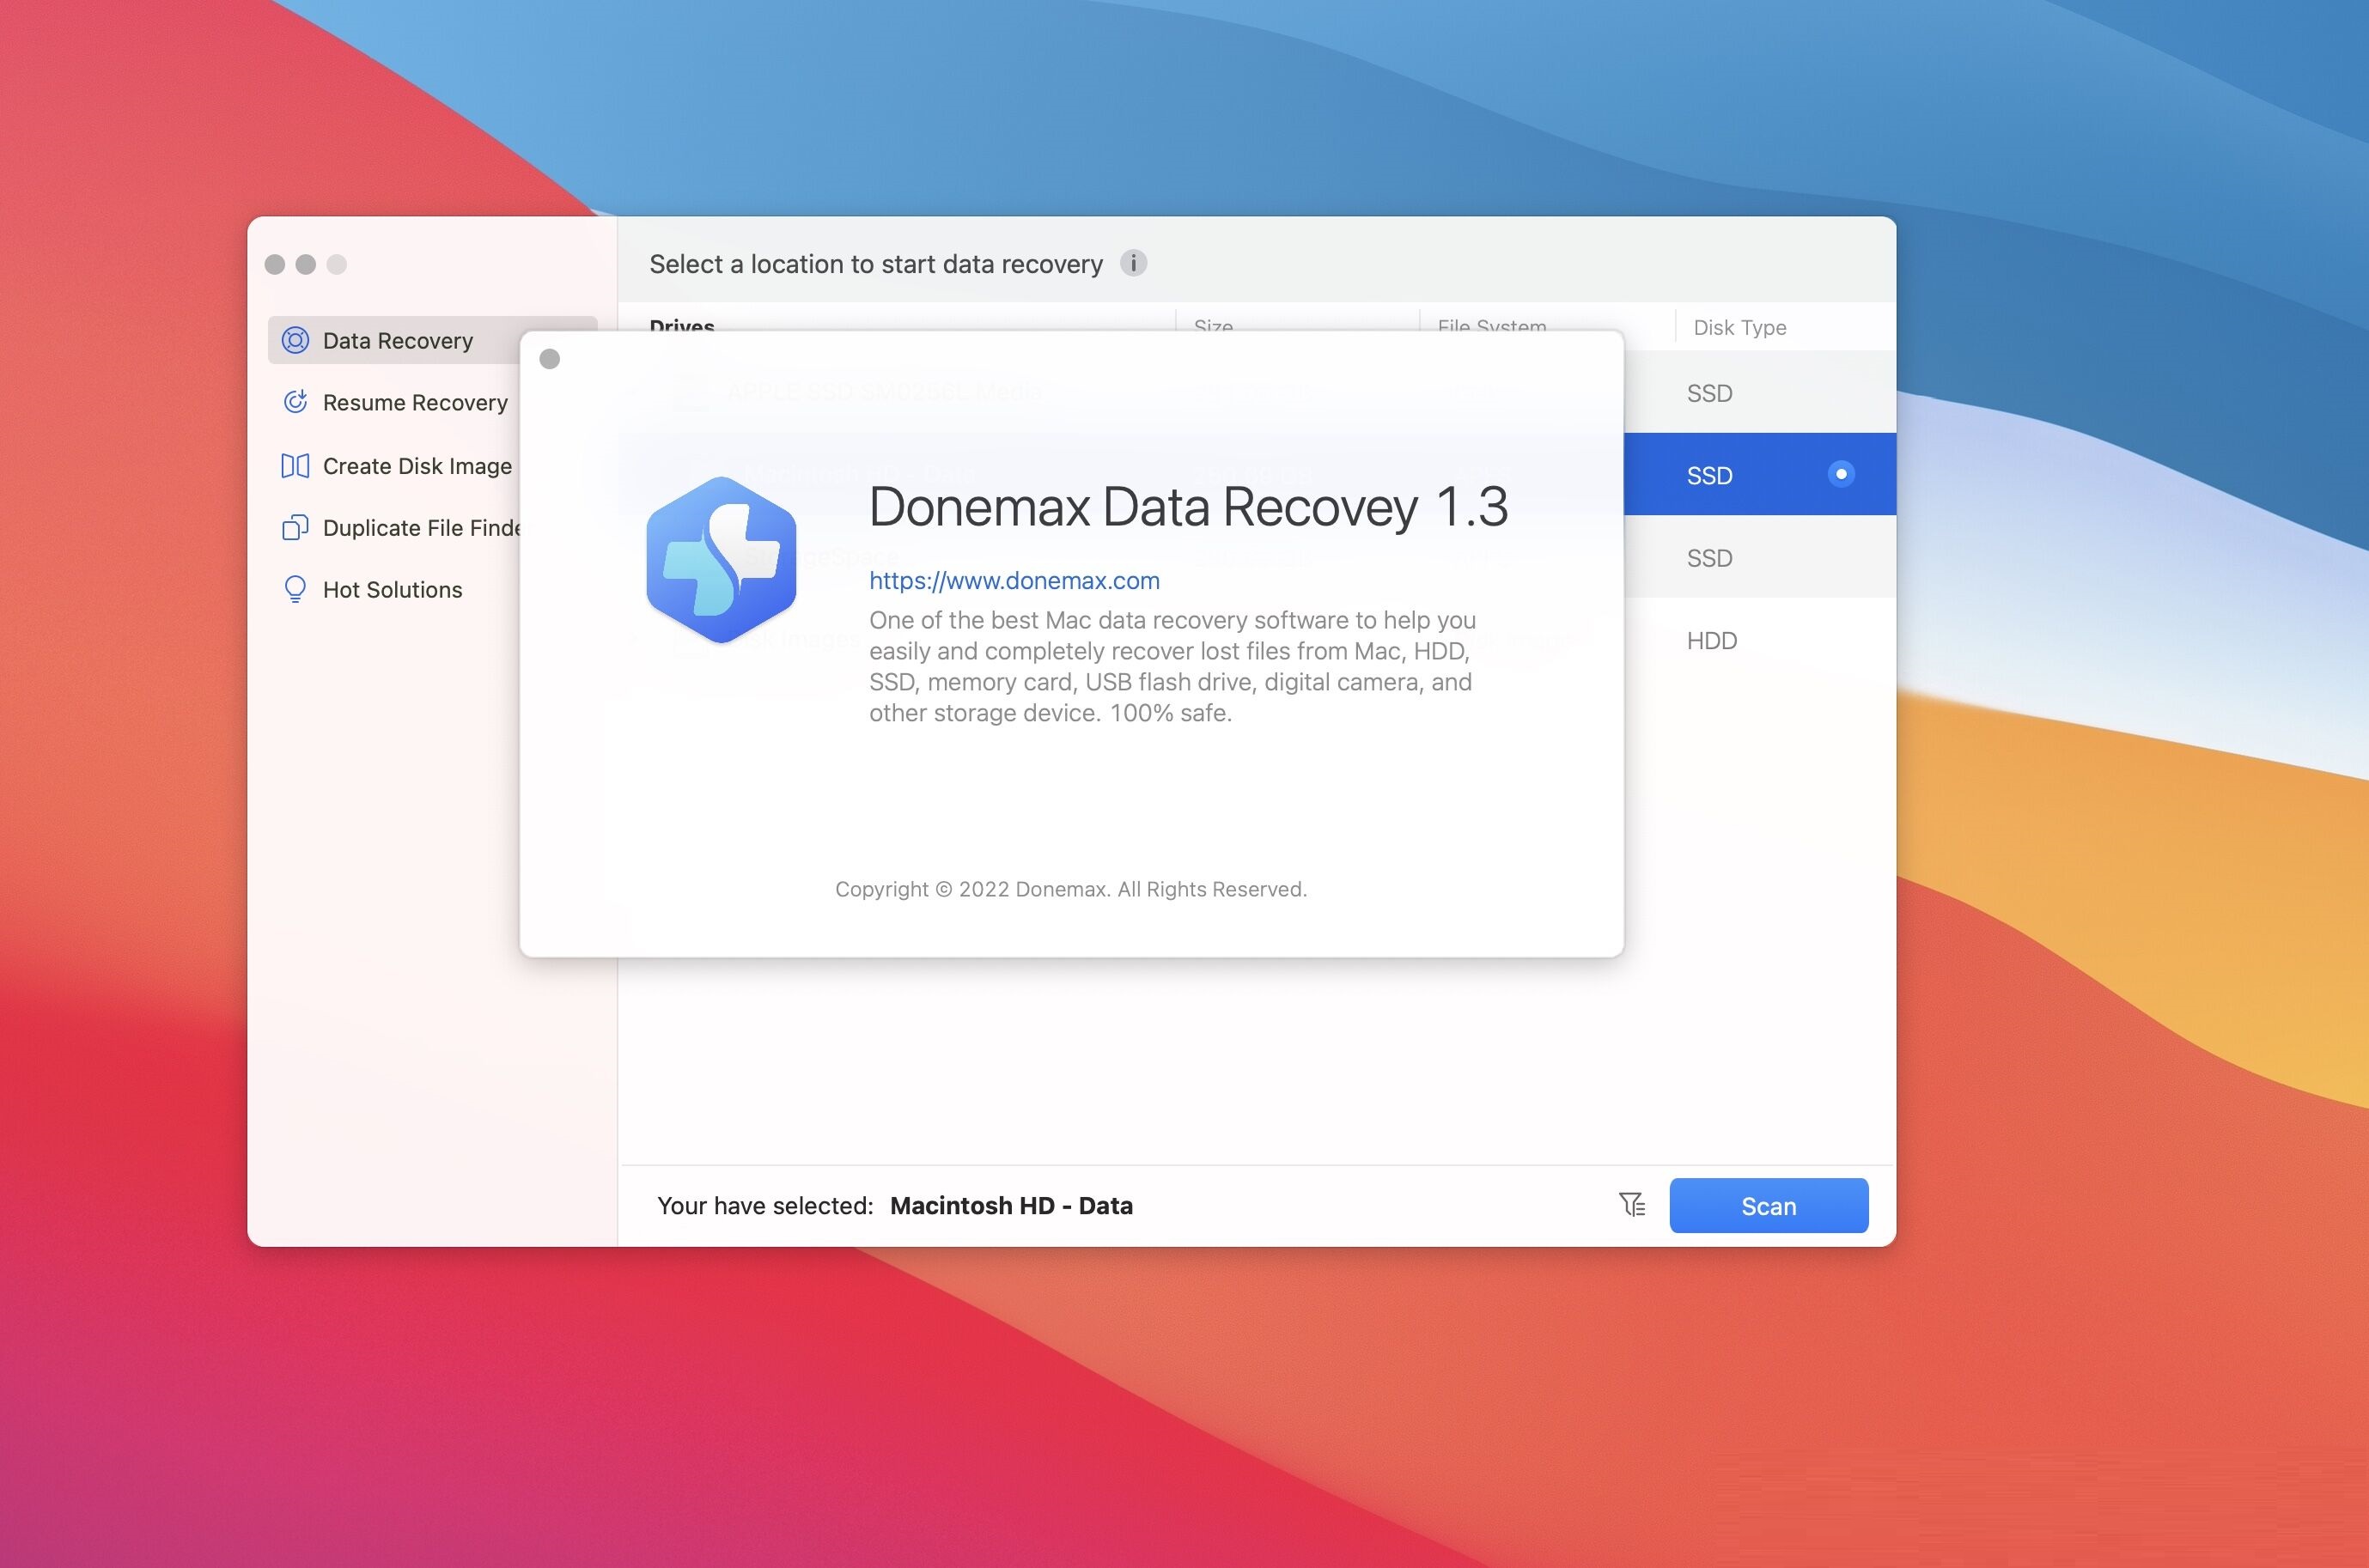
Task: Click the Duplicate File Finder sidebar icon
Action: (x=294, y=526)
